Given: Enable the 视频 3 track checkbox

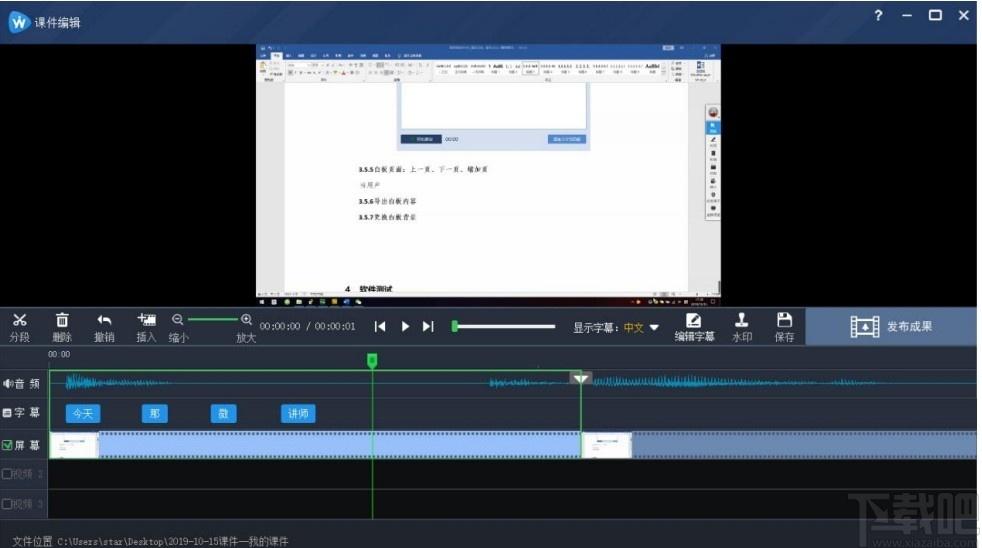Looking at the screenshot, I should 7,504.
